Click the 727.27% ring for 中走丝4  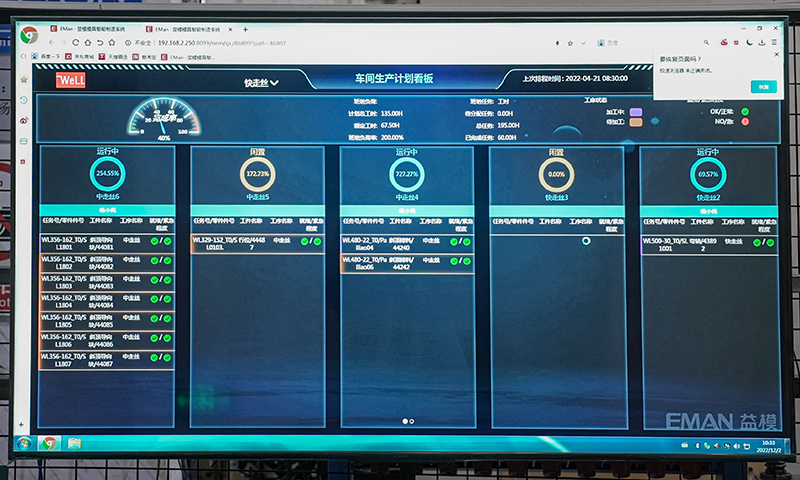tap(407, 173)
